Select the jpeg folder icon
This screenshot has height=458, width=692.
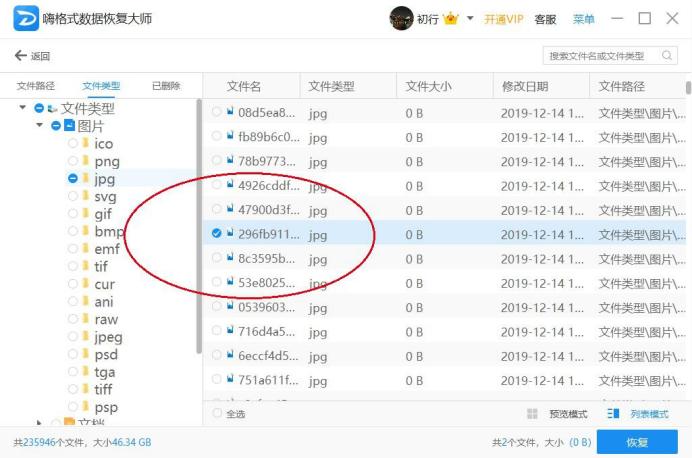click(86, 336)
